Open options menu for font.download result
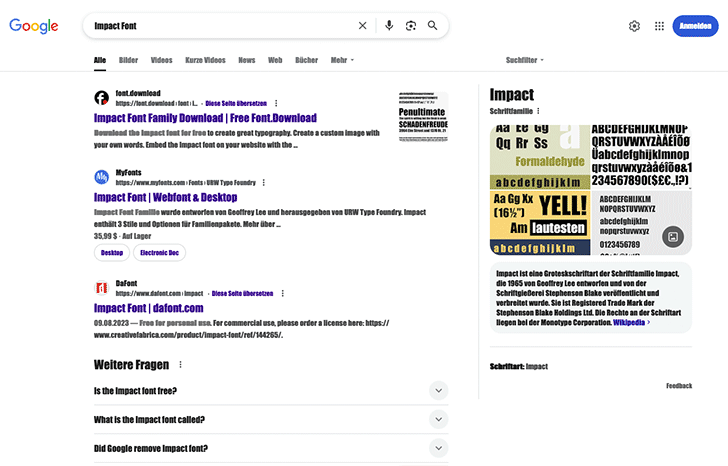The height and width of the screenshot is (466, 728). (x=276, y=103)
